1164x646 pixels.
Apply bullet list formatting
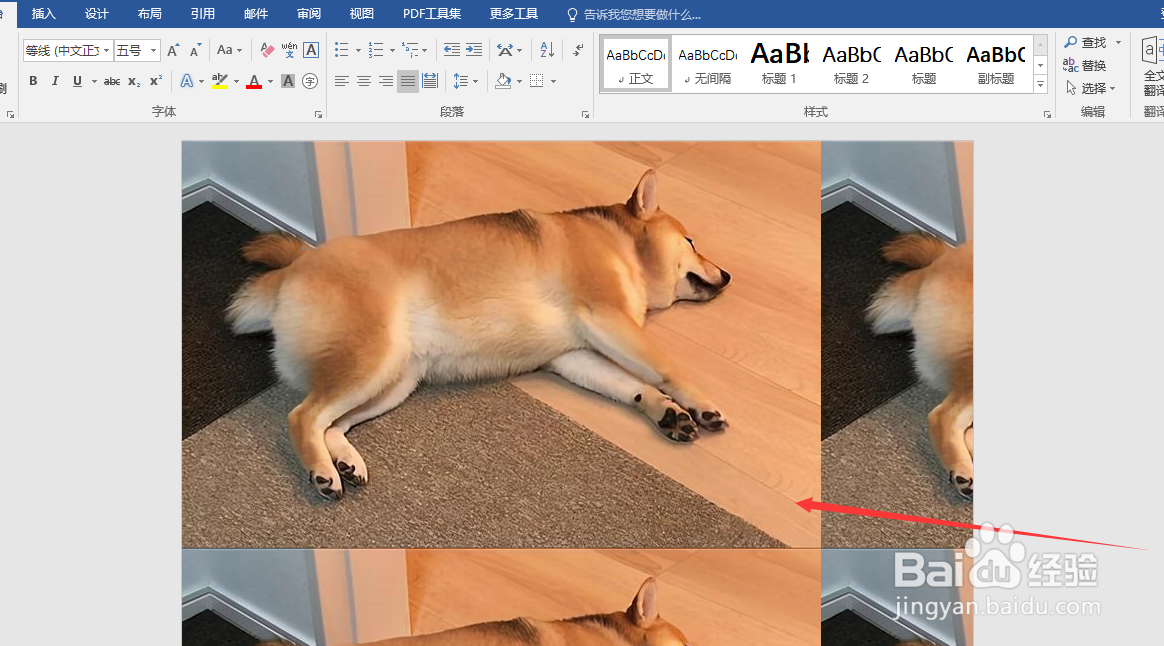[341, 50]
